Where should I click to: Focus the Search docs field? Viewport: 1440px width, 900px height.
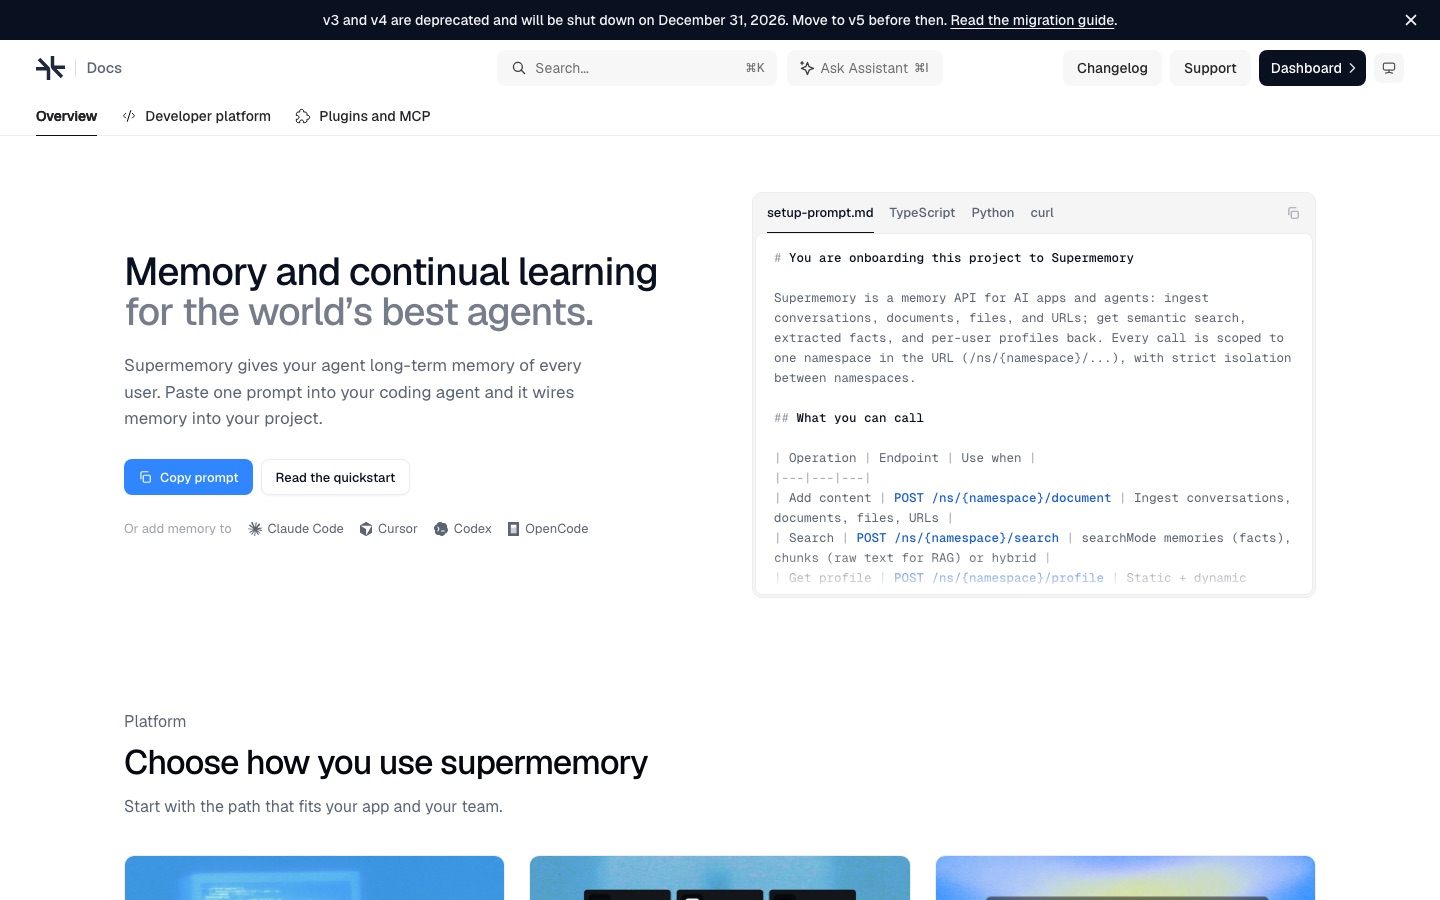(637, 68)
